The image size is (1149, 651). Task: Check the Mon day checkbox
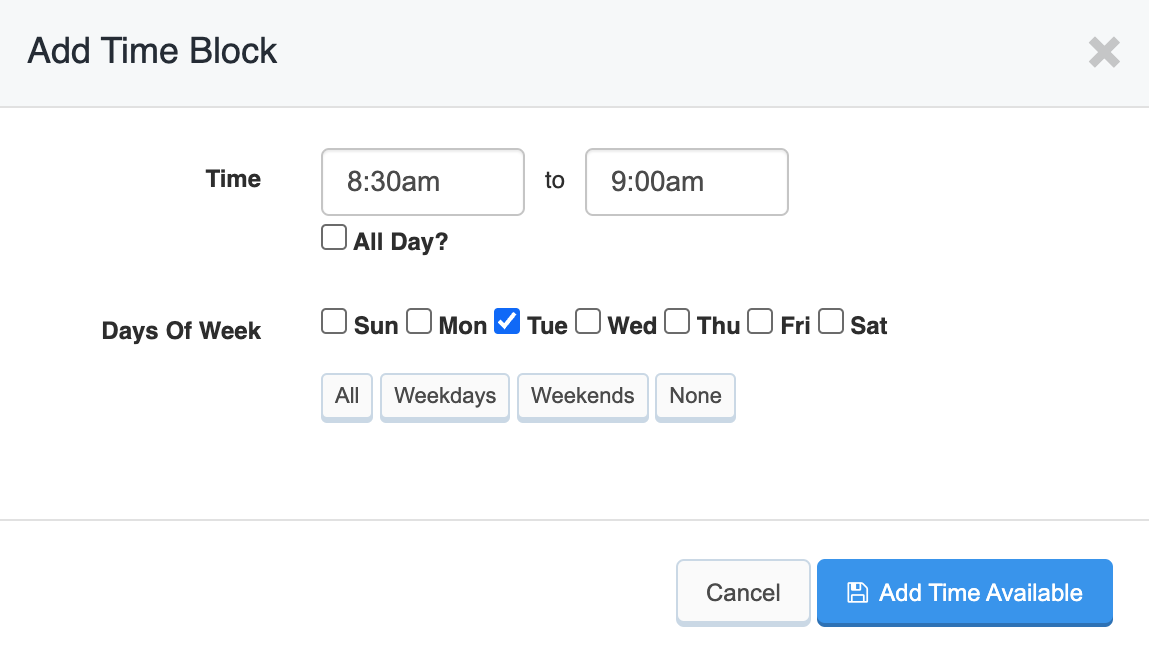(419, 321)
